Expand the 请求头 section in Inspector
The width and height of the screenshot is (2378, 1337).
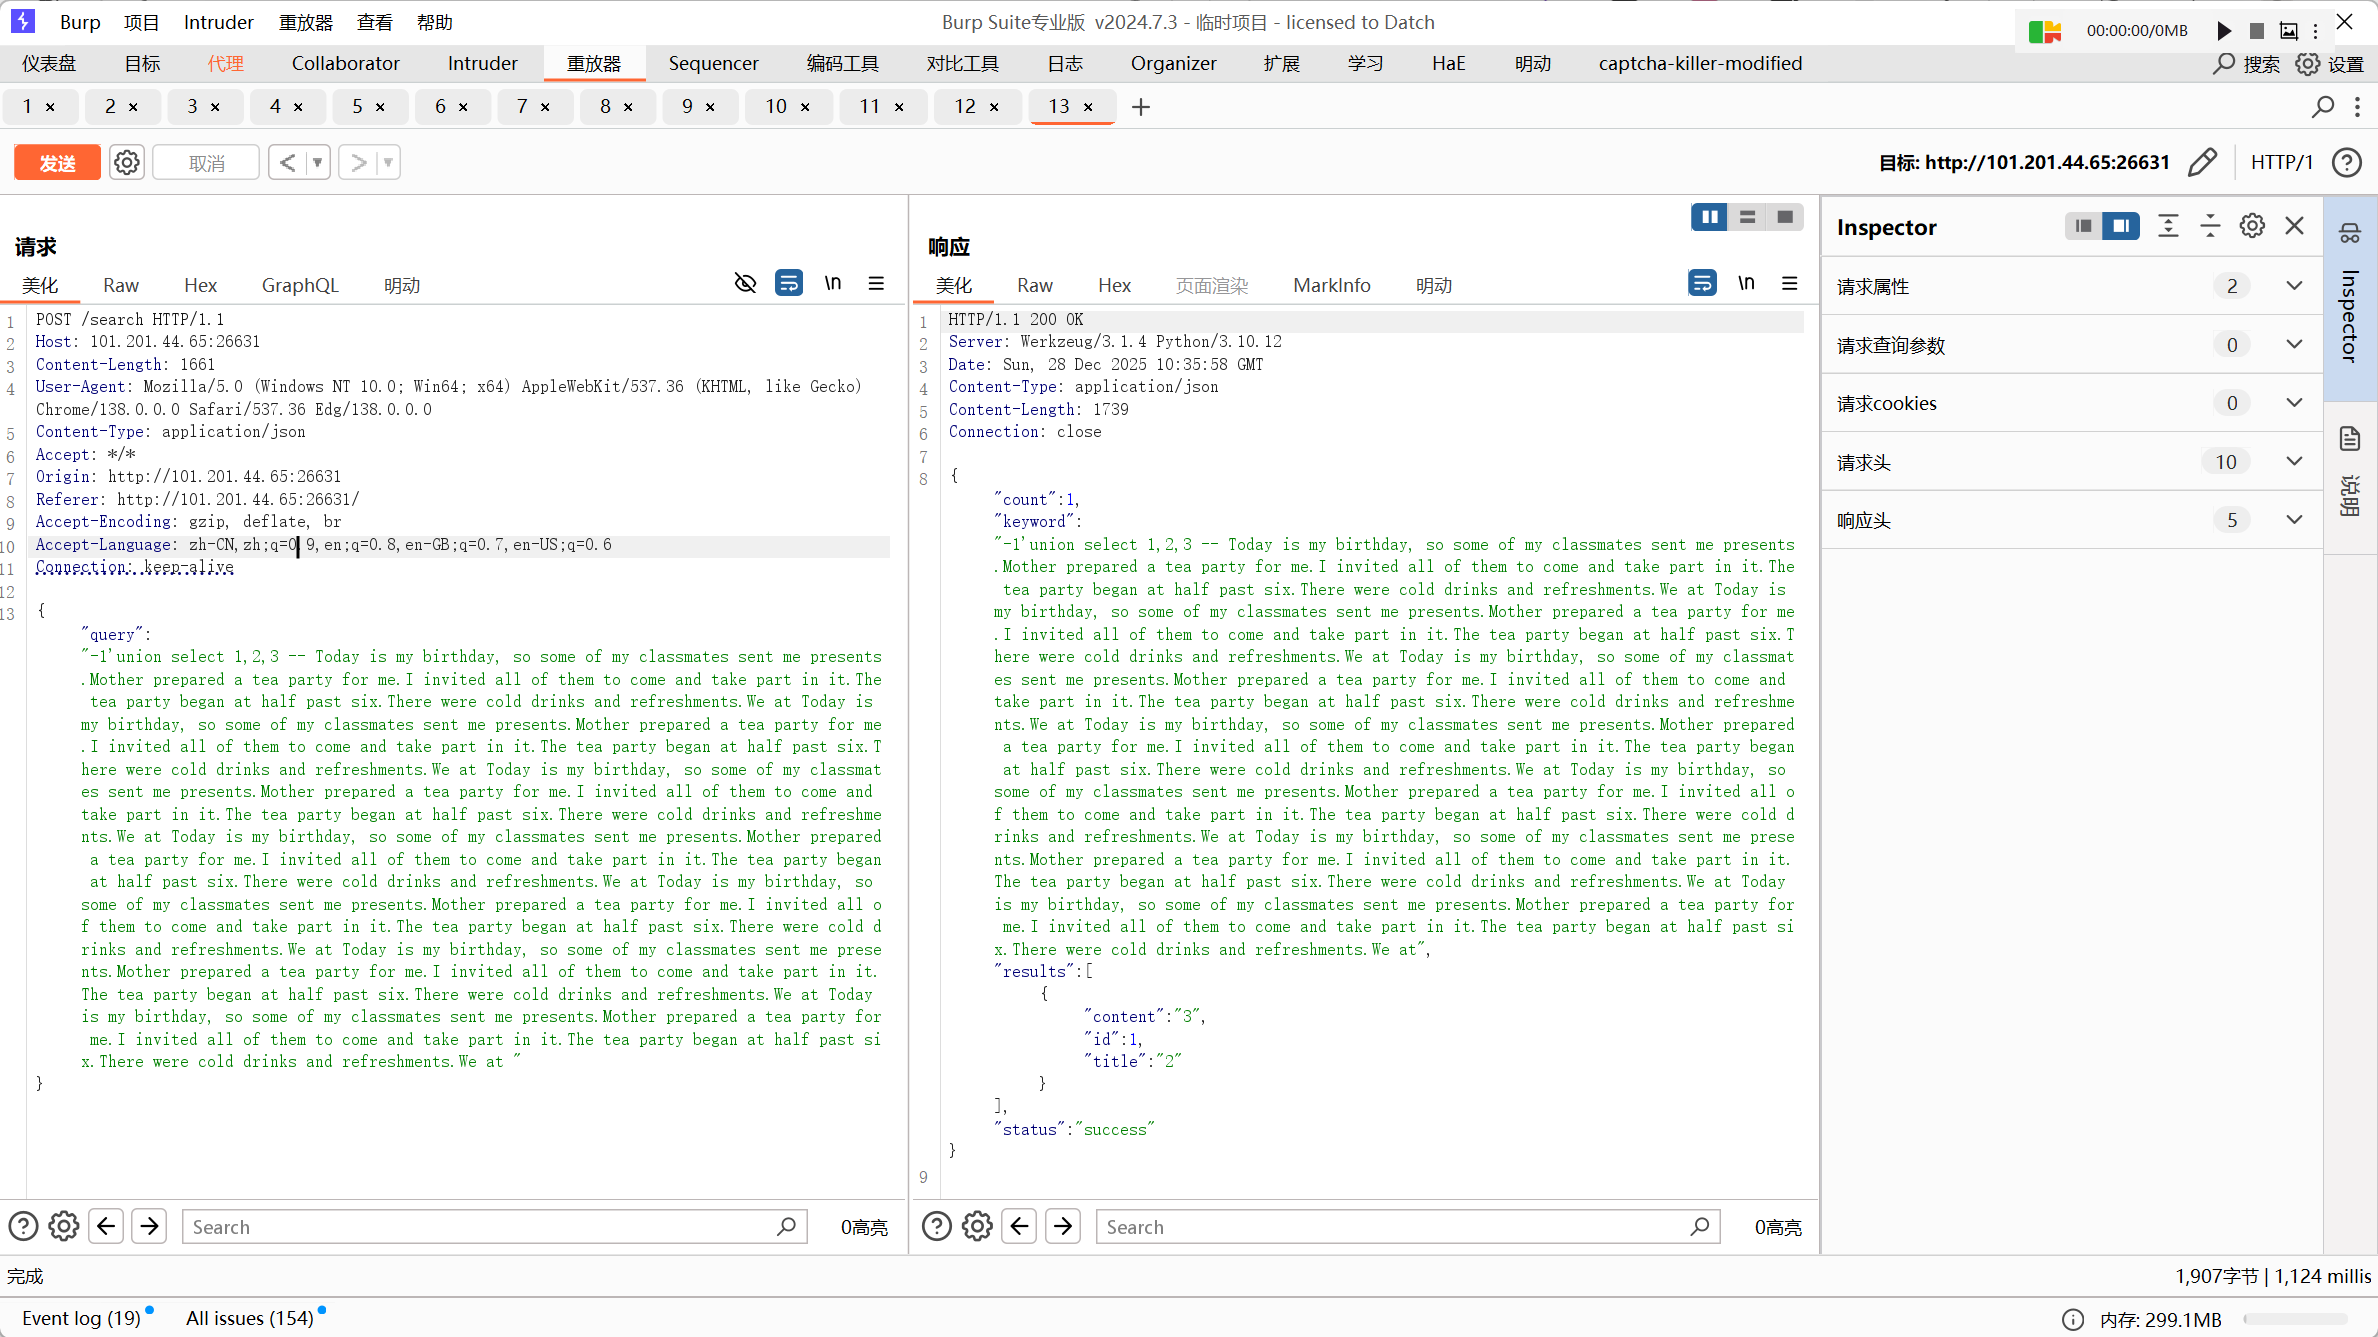pos(2294,462)
